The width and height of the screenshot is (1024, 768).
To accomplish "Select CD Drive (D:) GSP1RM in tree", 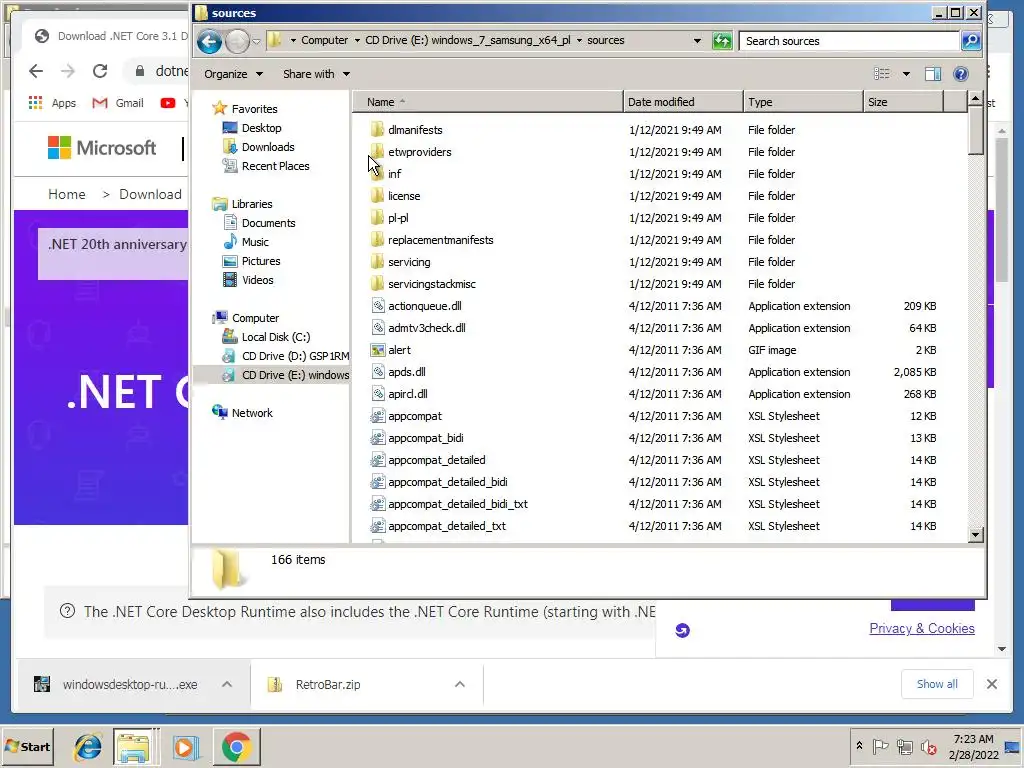I will 295,356.
